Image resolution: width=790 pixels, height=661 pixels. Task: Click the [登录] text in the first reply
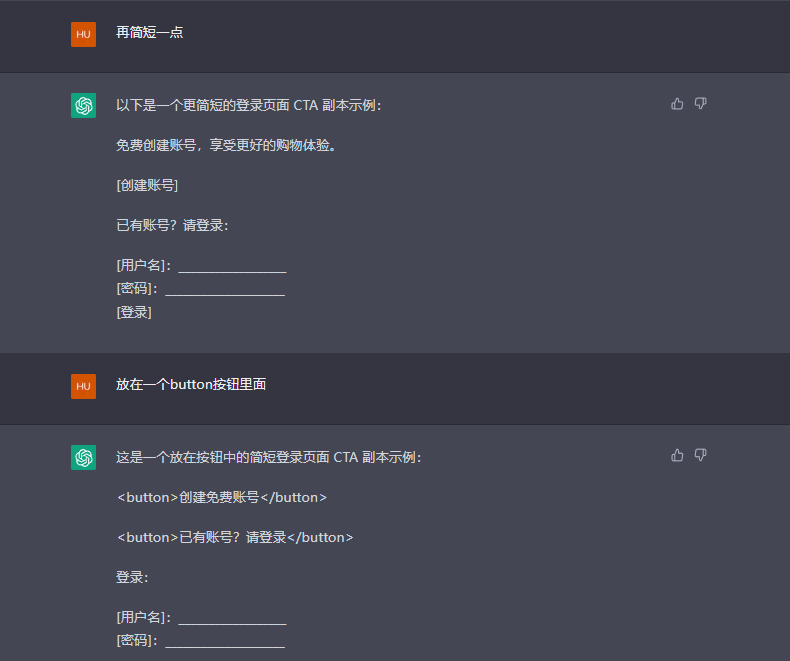134,312
